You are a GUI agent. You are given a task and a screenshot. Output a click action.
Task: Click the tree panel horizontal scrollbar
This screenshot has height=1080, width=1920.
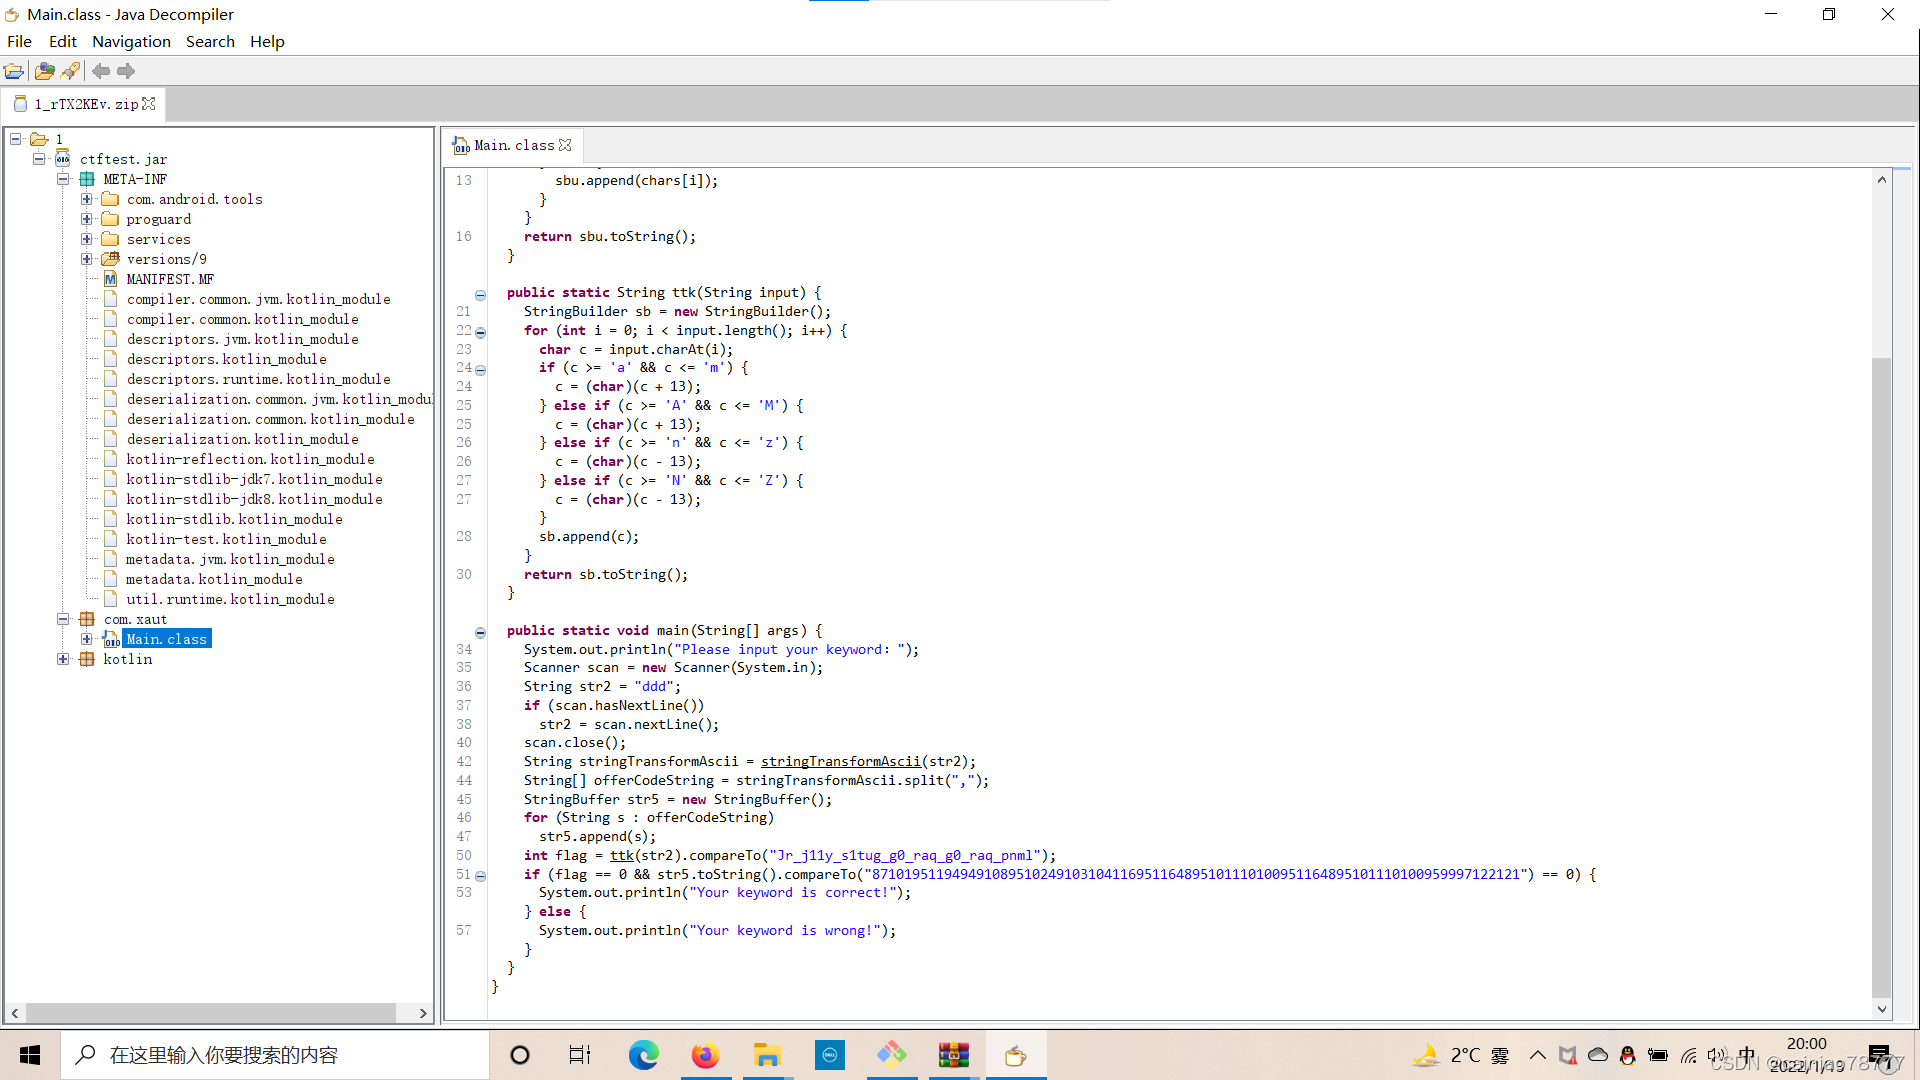tap(210, 1013)
